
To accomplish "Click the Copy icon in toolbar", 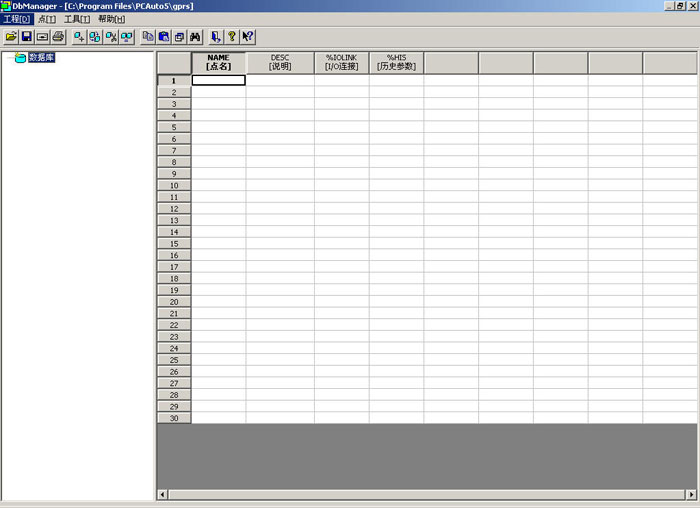I will 149,37.
